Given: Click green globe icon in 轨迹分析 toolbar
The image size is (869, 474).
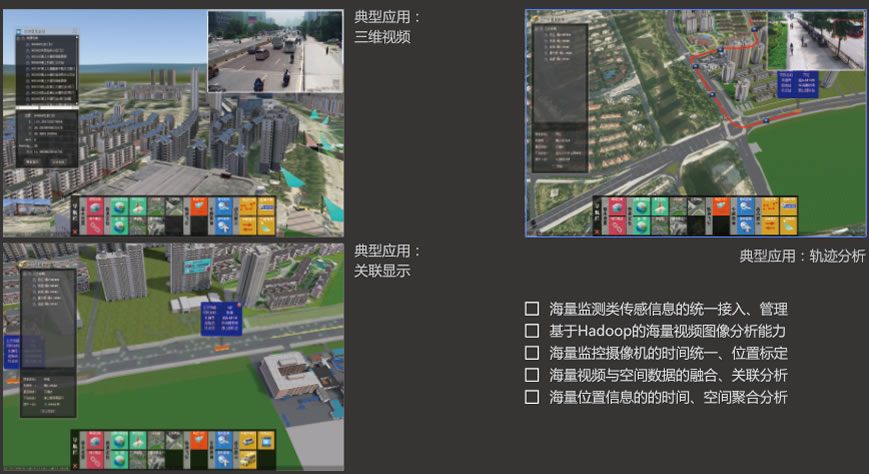Looking at the screenshot, I should [x=640, y=205].
